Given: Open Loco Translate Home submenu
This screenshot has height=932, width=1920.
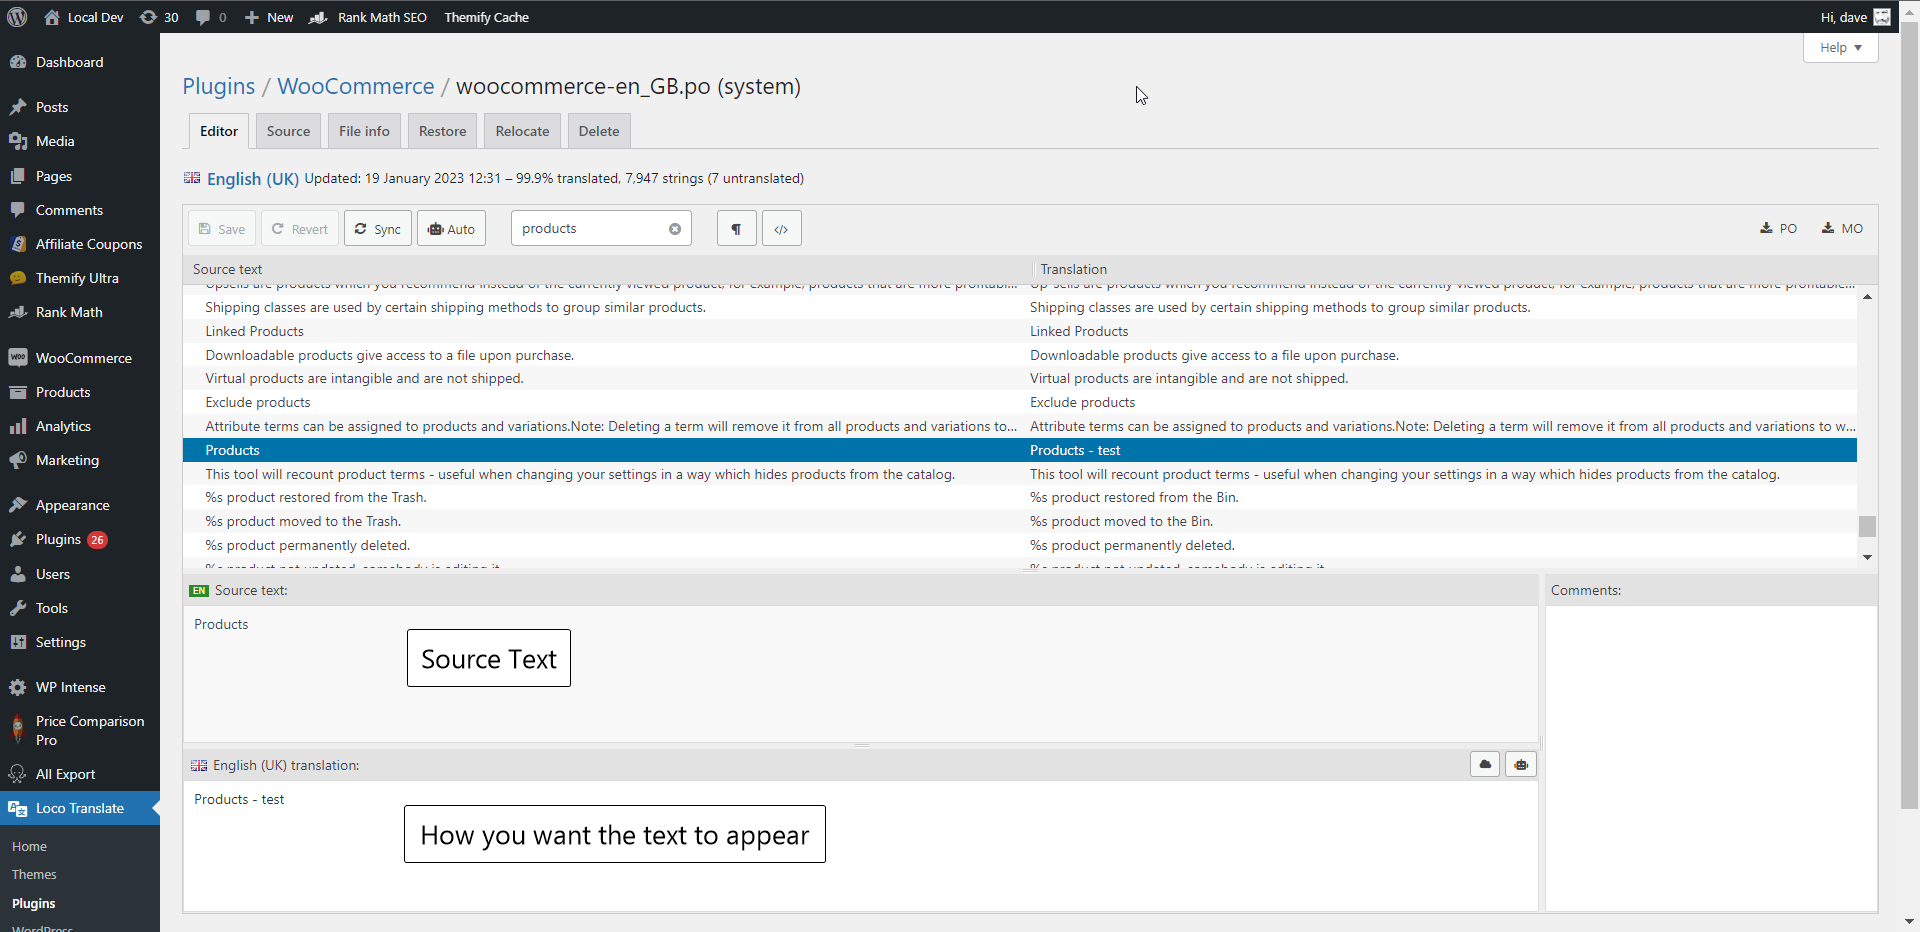Looking at the screenshot, I should click(30, 846).
